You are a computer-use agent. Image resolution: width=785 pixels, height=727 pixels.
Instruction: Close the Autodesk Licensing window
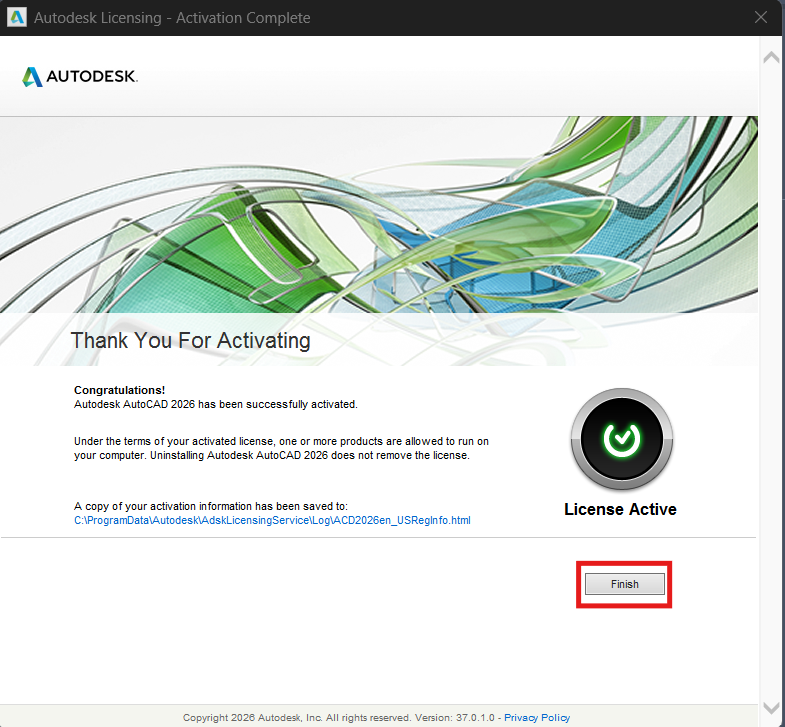760,18
